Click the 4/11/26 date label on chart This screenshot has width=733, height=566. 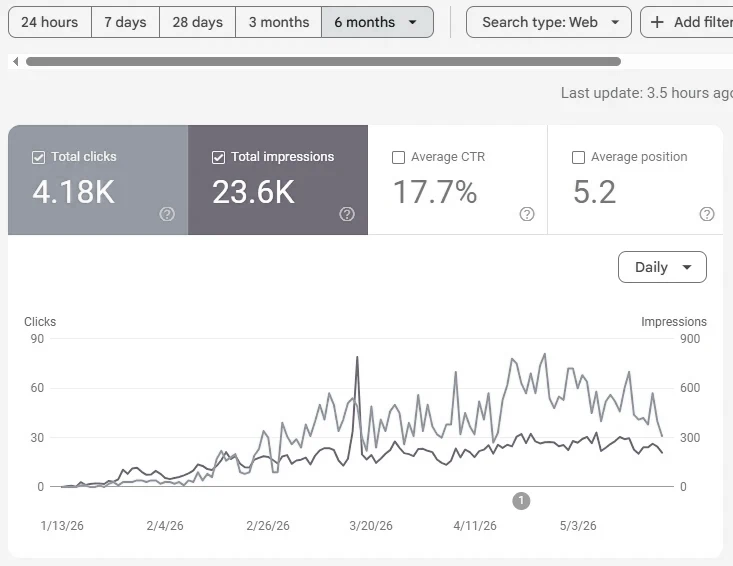click(x=475, y=525)
